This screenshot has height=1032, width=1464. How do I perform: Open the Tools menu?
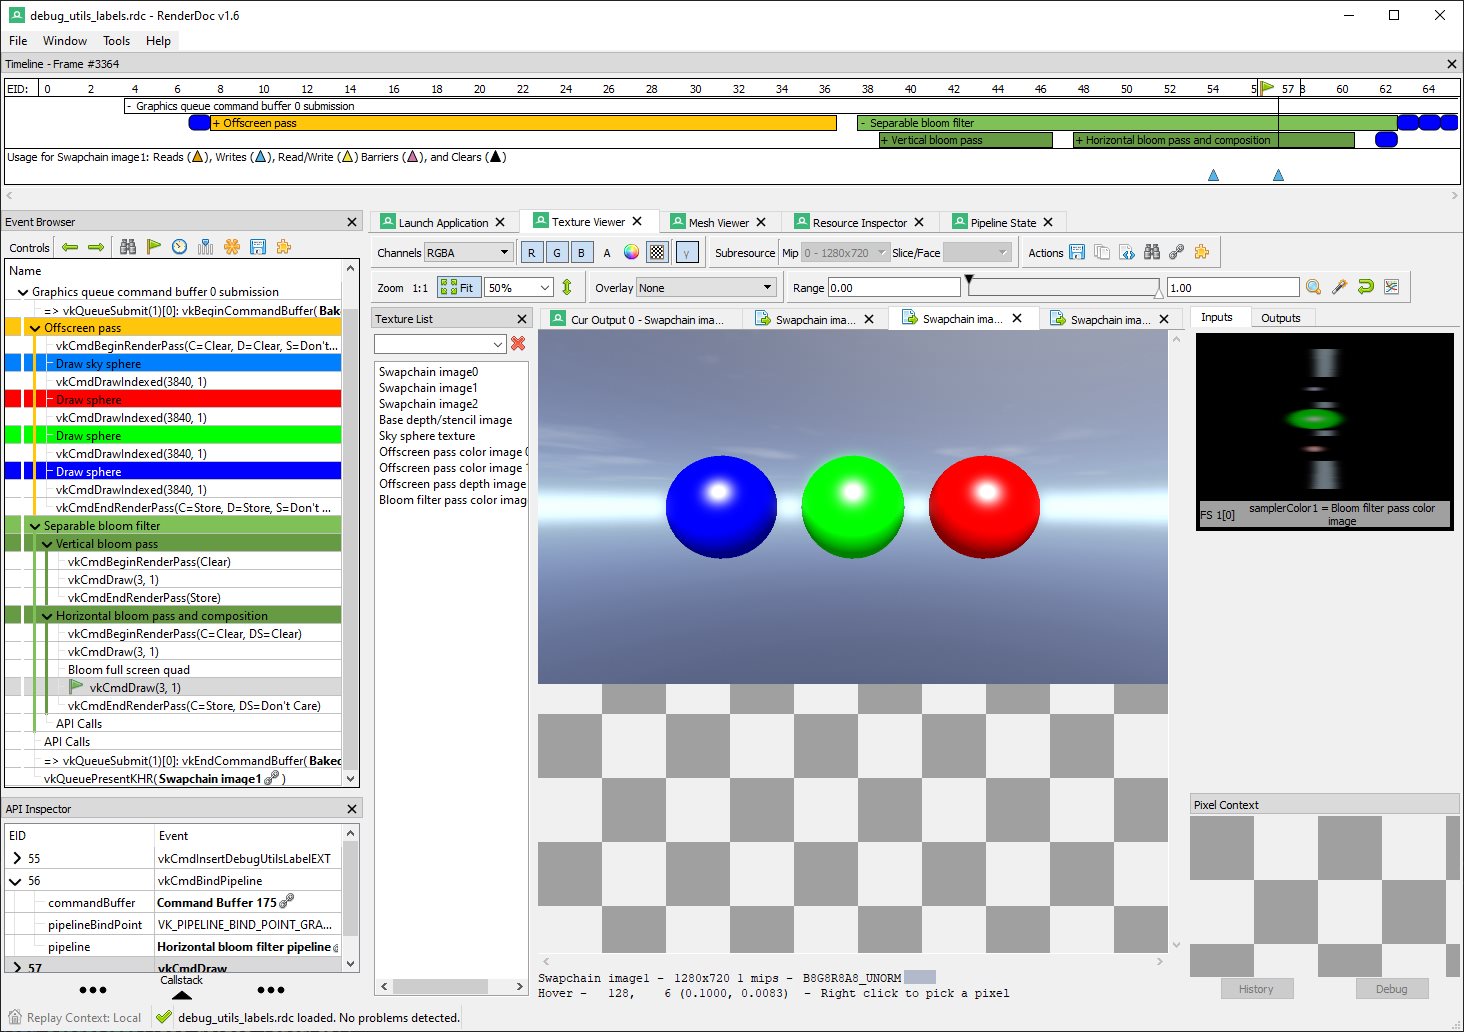[x=116, y=41]
